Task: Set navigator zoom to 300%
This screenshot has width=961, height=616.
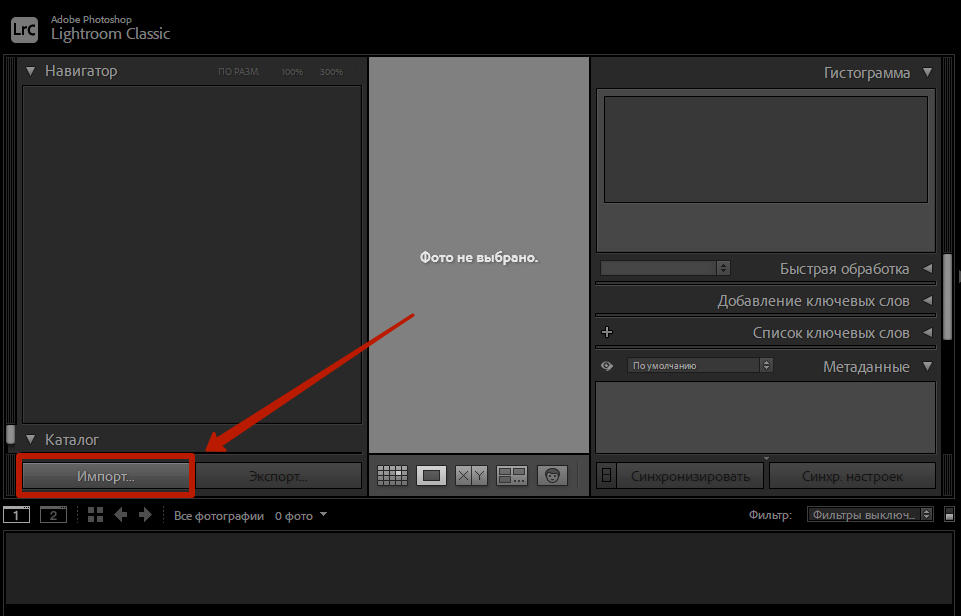Action: (x=331, y=72)
